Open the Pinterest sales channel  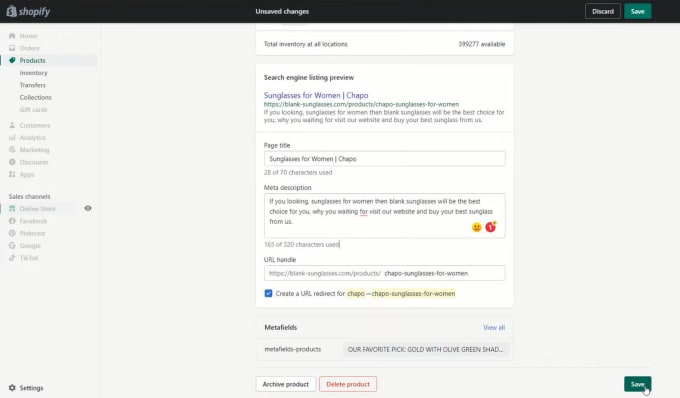tap(32, 233)
